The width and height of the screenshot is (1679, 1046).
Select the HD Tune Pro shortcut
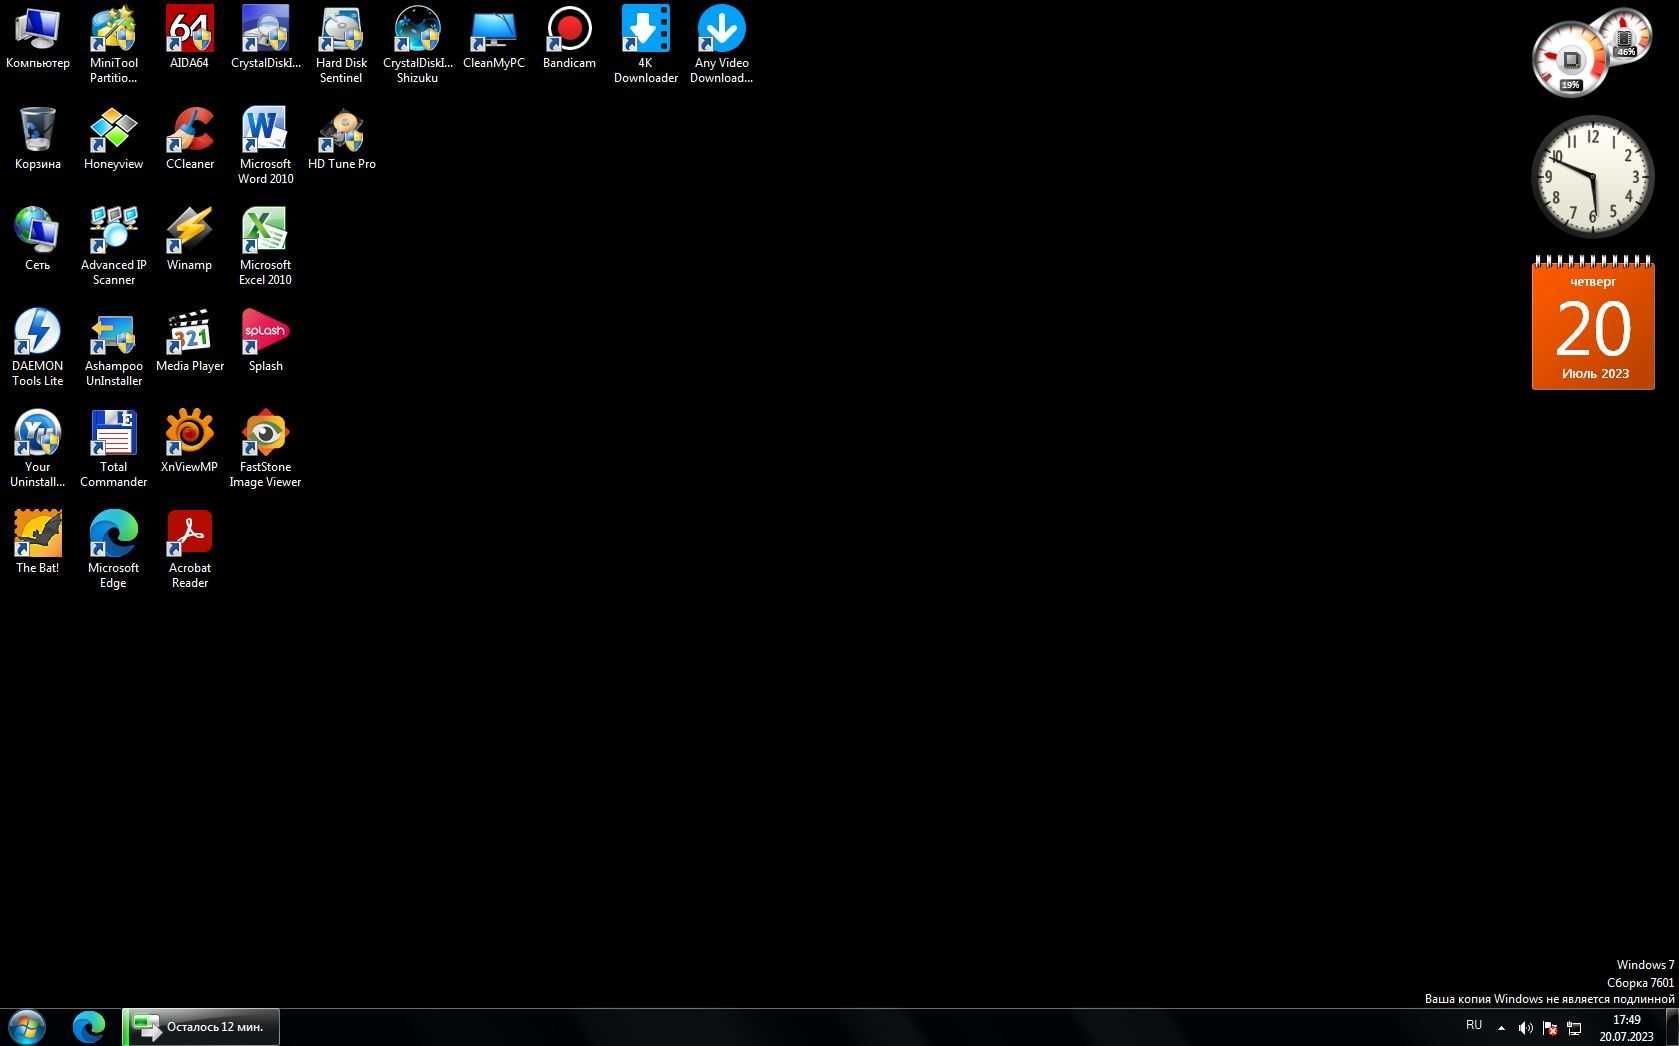pos(341,139)
